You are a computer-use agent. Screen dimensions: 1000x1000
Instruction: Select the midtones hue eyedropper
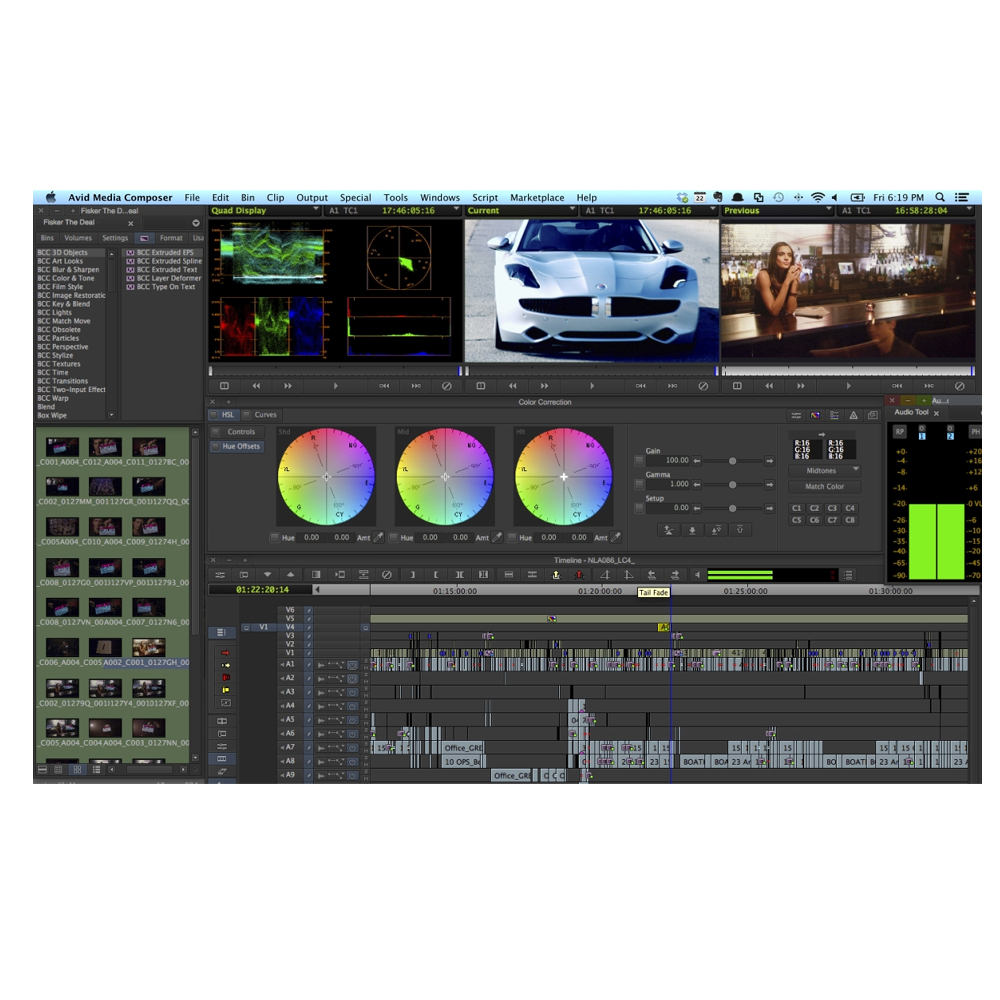point(497,537)
